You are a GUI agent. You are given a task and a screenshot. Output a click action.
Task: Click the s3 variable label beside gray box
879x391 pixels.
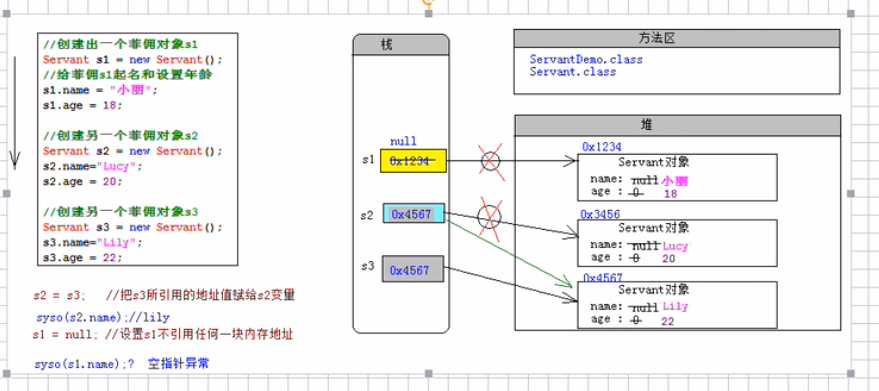[x=367, y=265]
